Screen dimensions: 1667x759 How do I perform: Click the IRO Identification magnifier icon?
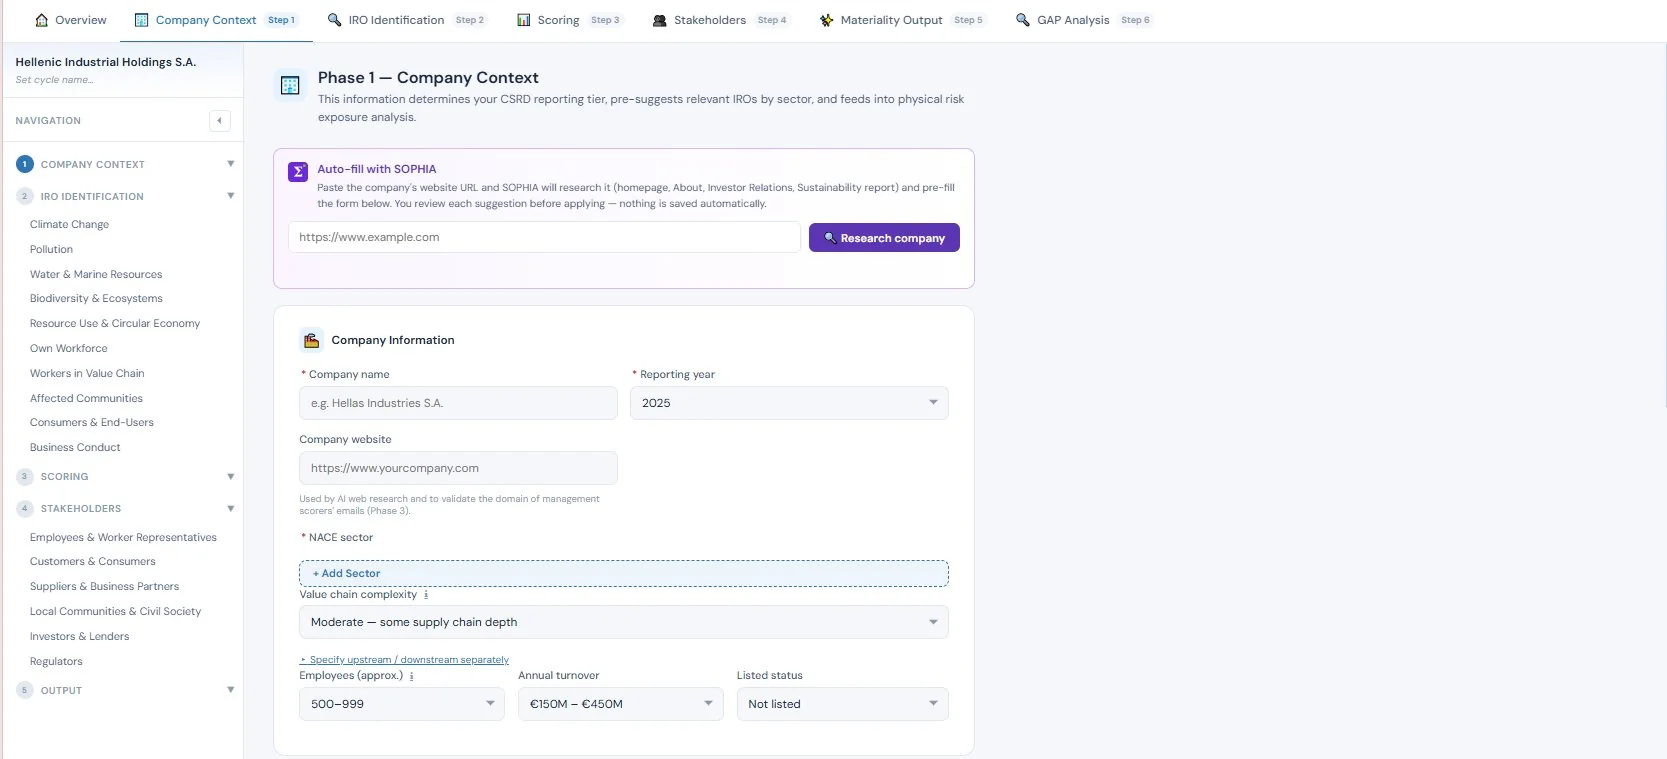(335, 20)
